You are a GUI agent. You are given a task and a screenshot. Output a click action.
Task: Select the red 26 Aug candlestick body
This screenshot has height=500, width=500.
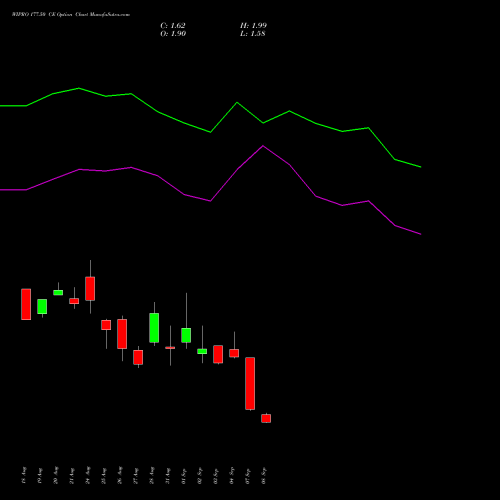click(122, 334)
